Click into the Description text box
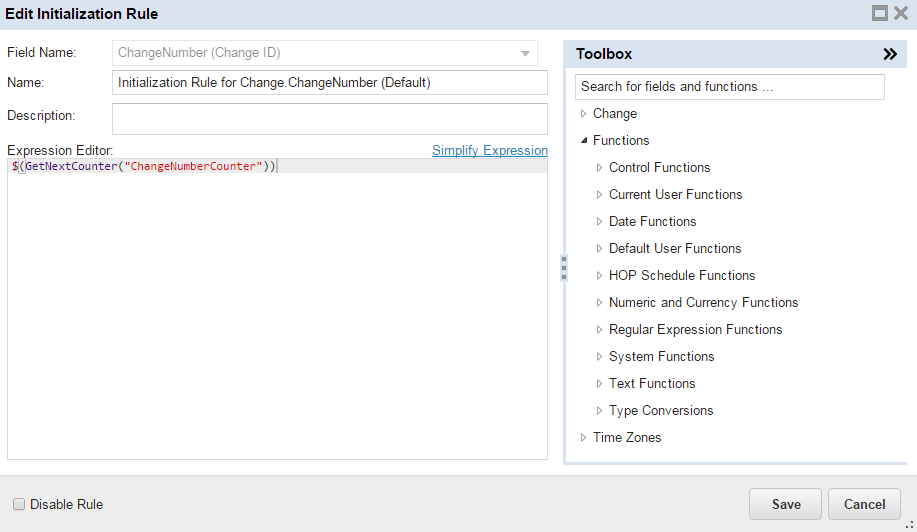The image size is (917, 532). [329, 119]
